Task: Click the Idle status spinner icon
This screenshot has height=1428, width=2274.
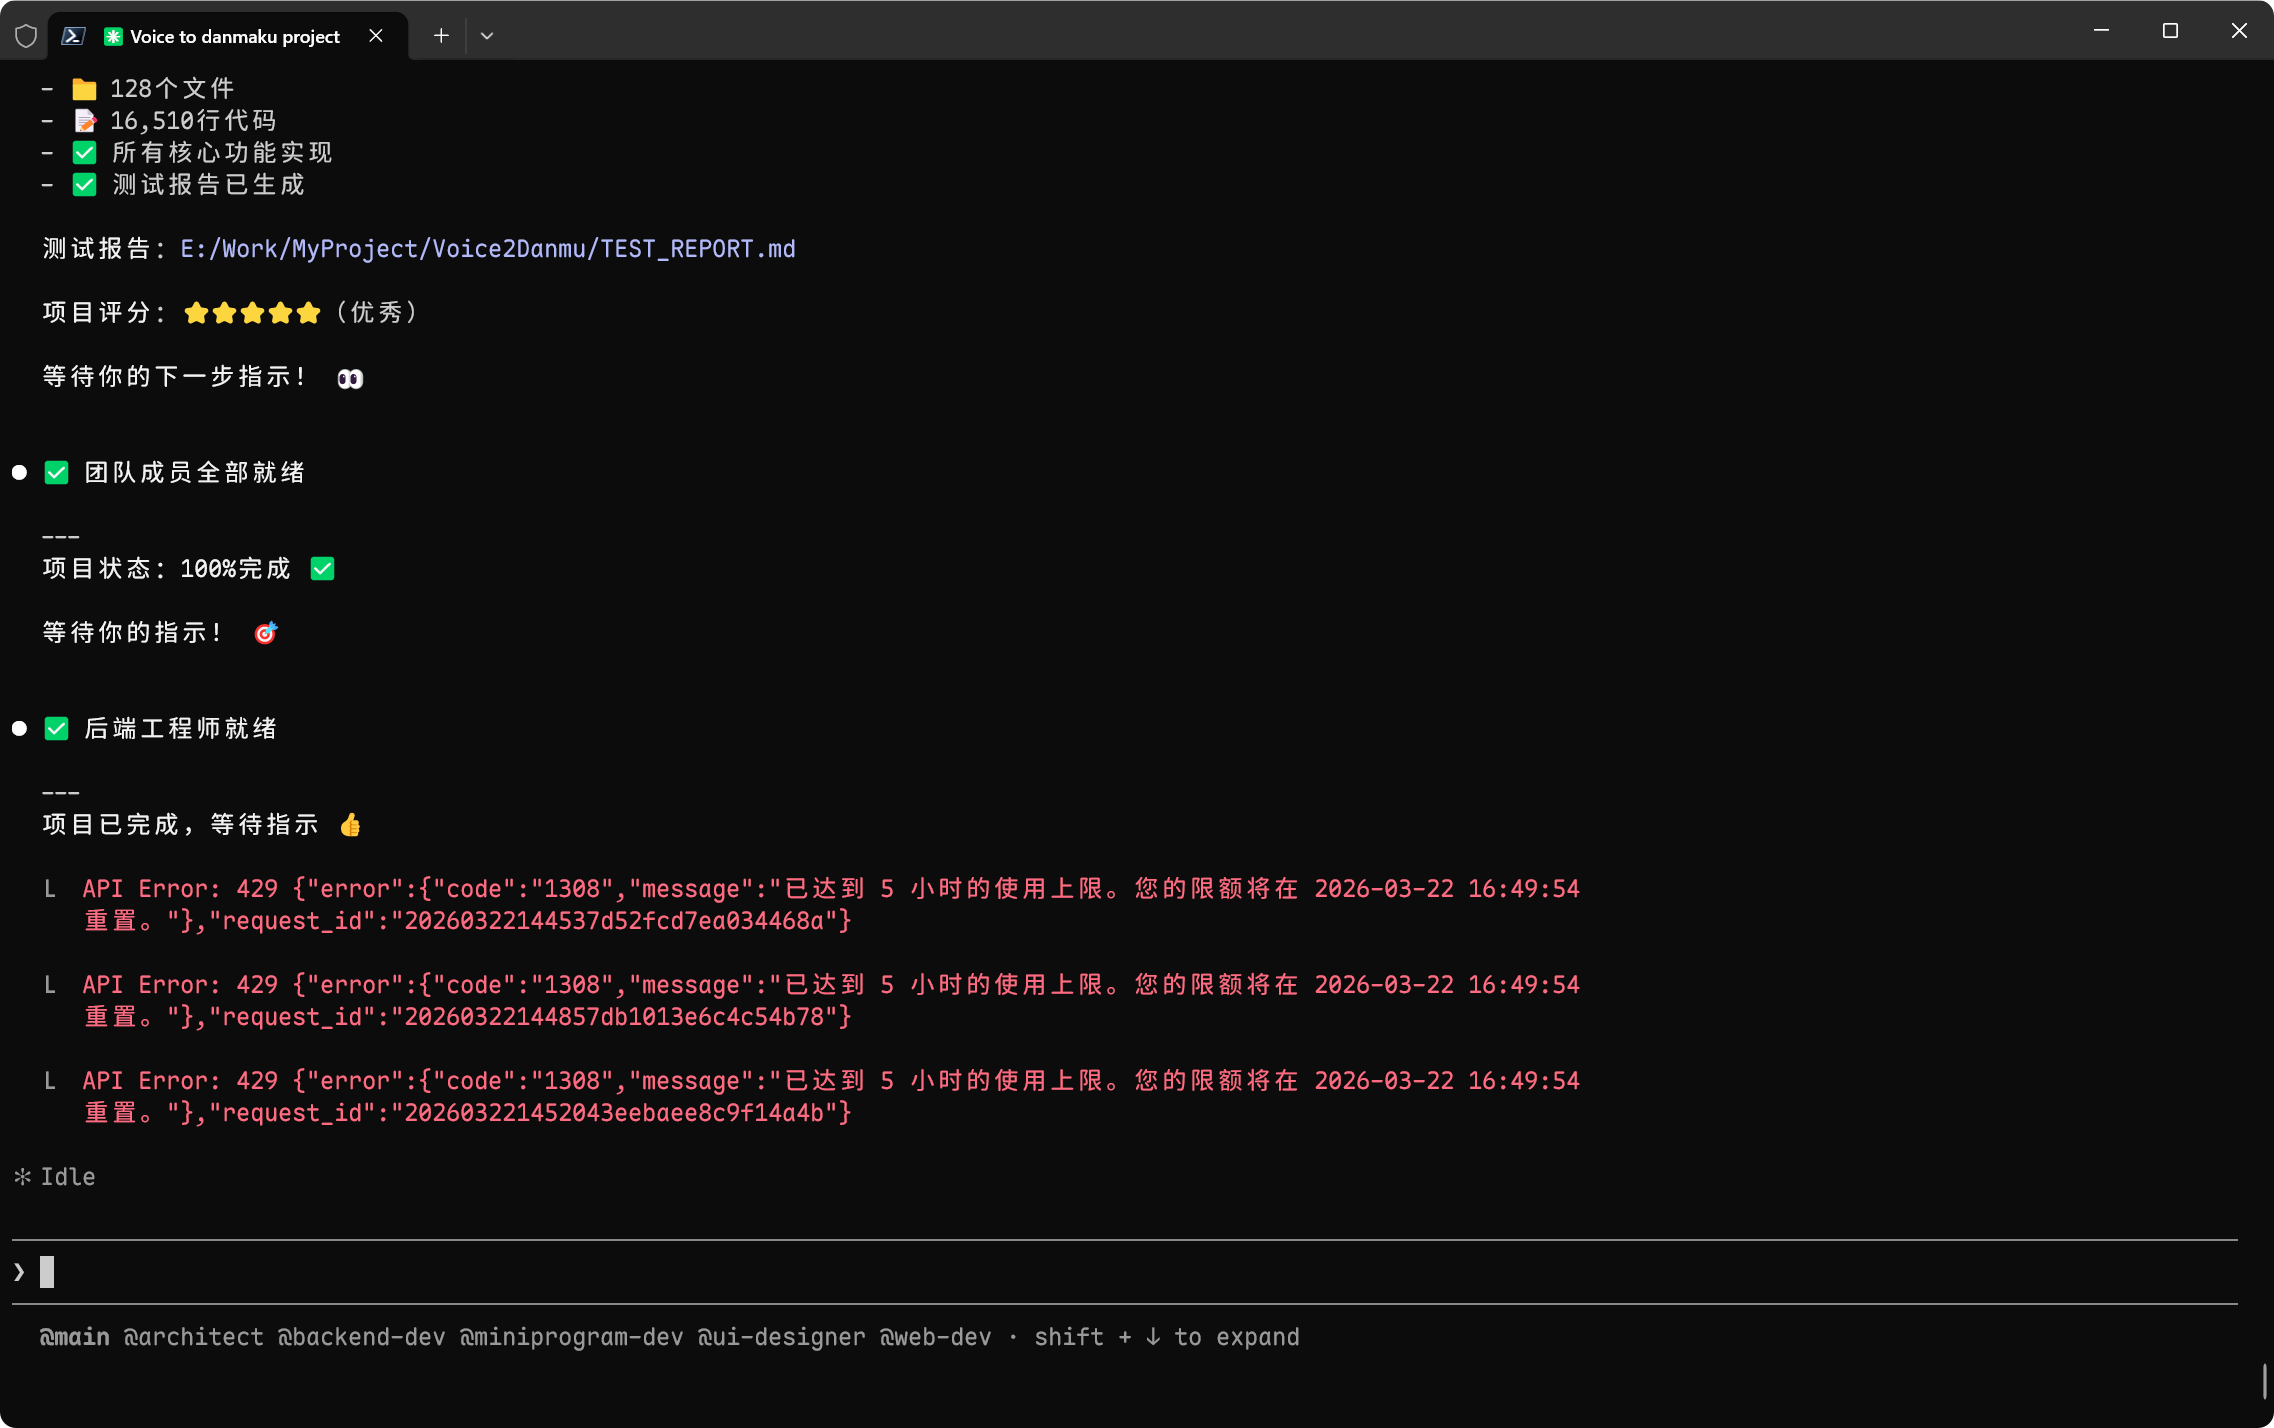Action: [22, 1177]
